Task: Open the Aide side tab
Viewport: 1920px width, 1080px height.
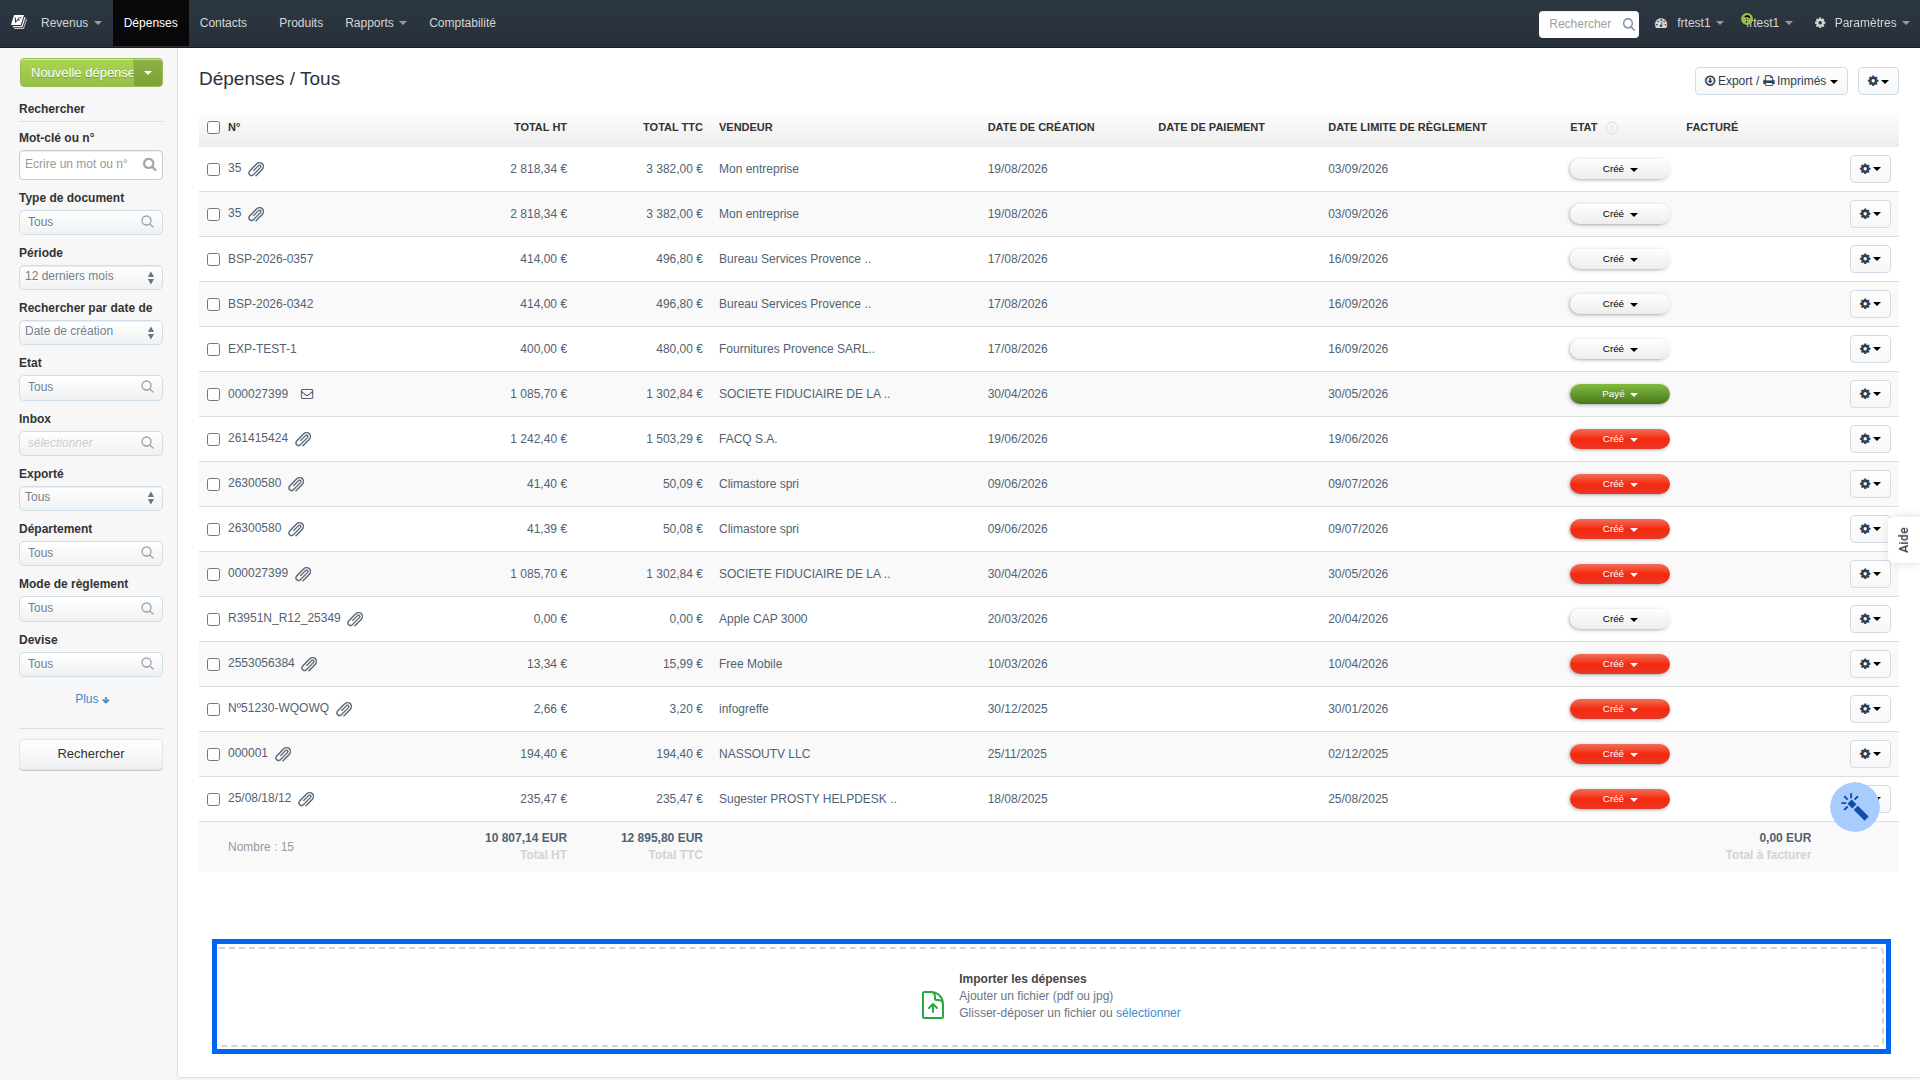Action: pyautogui.click(x=1904, y=540)
